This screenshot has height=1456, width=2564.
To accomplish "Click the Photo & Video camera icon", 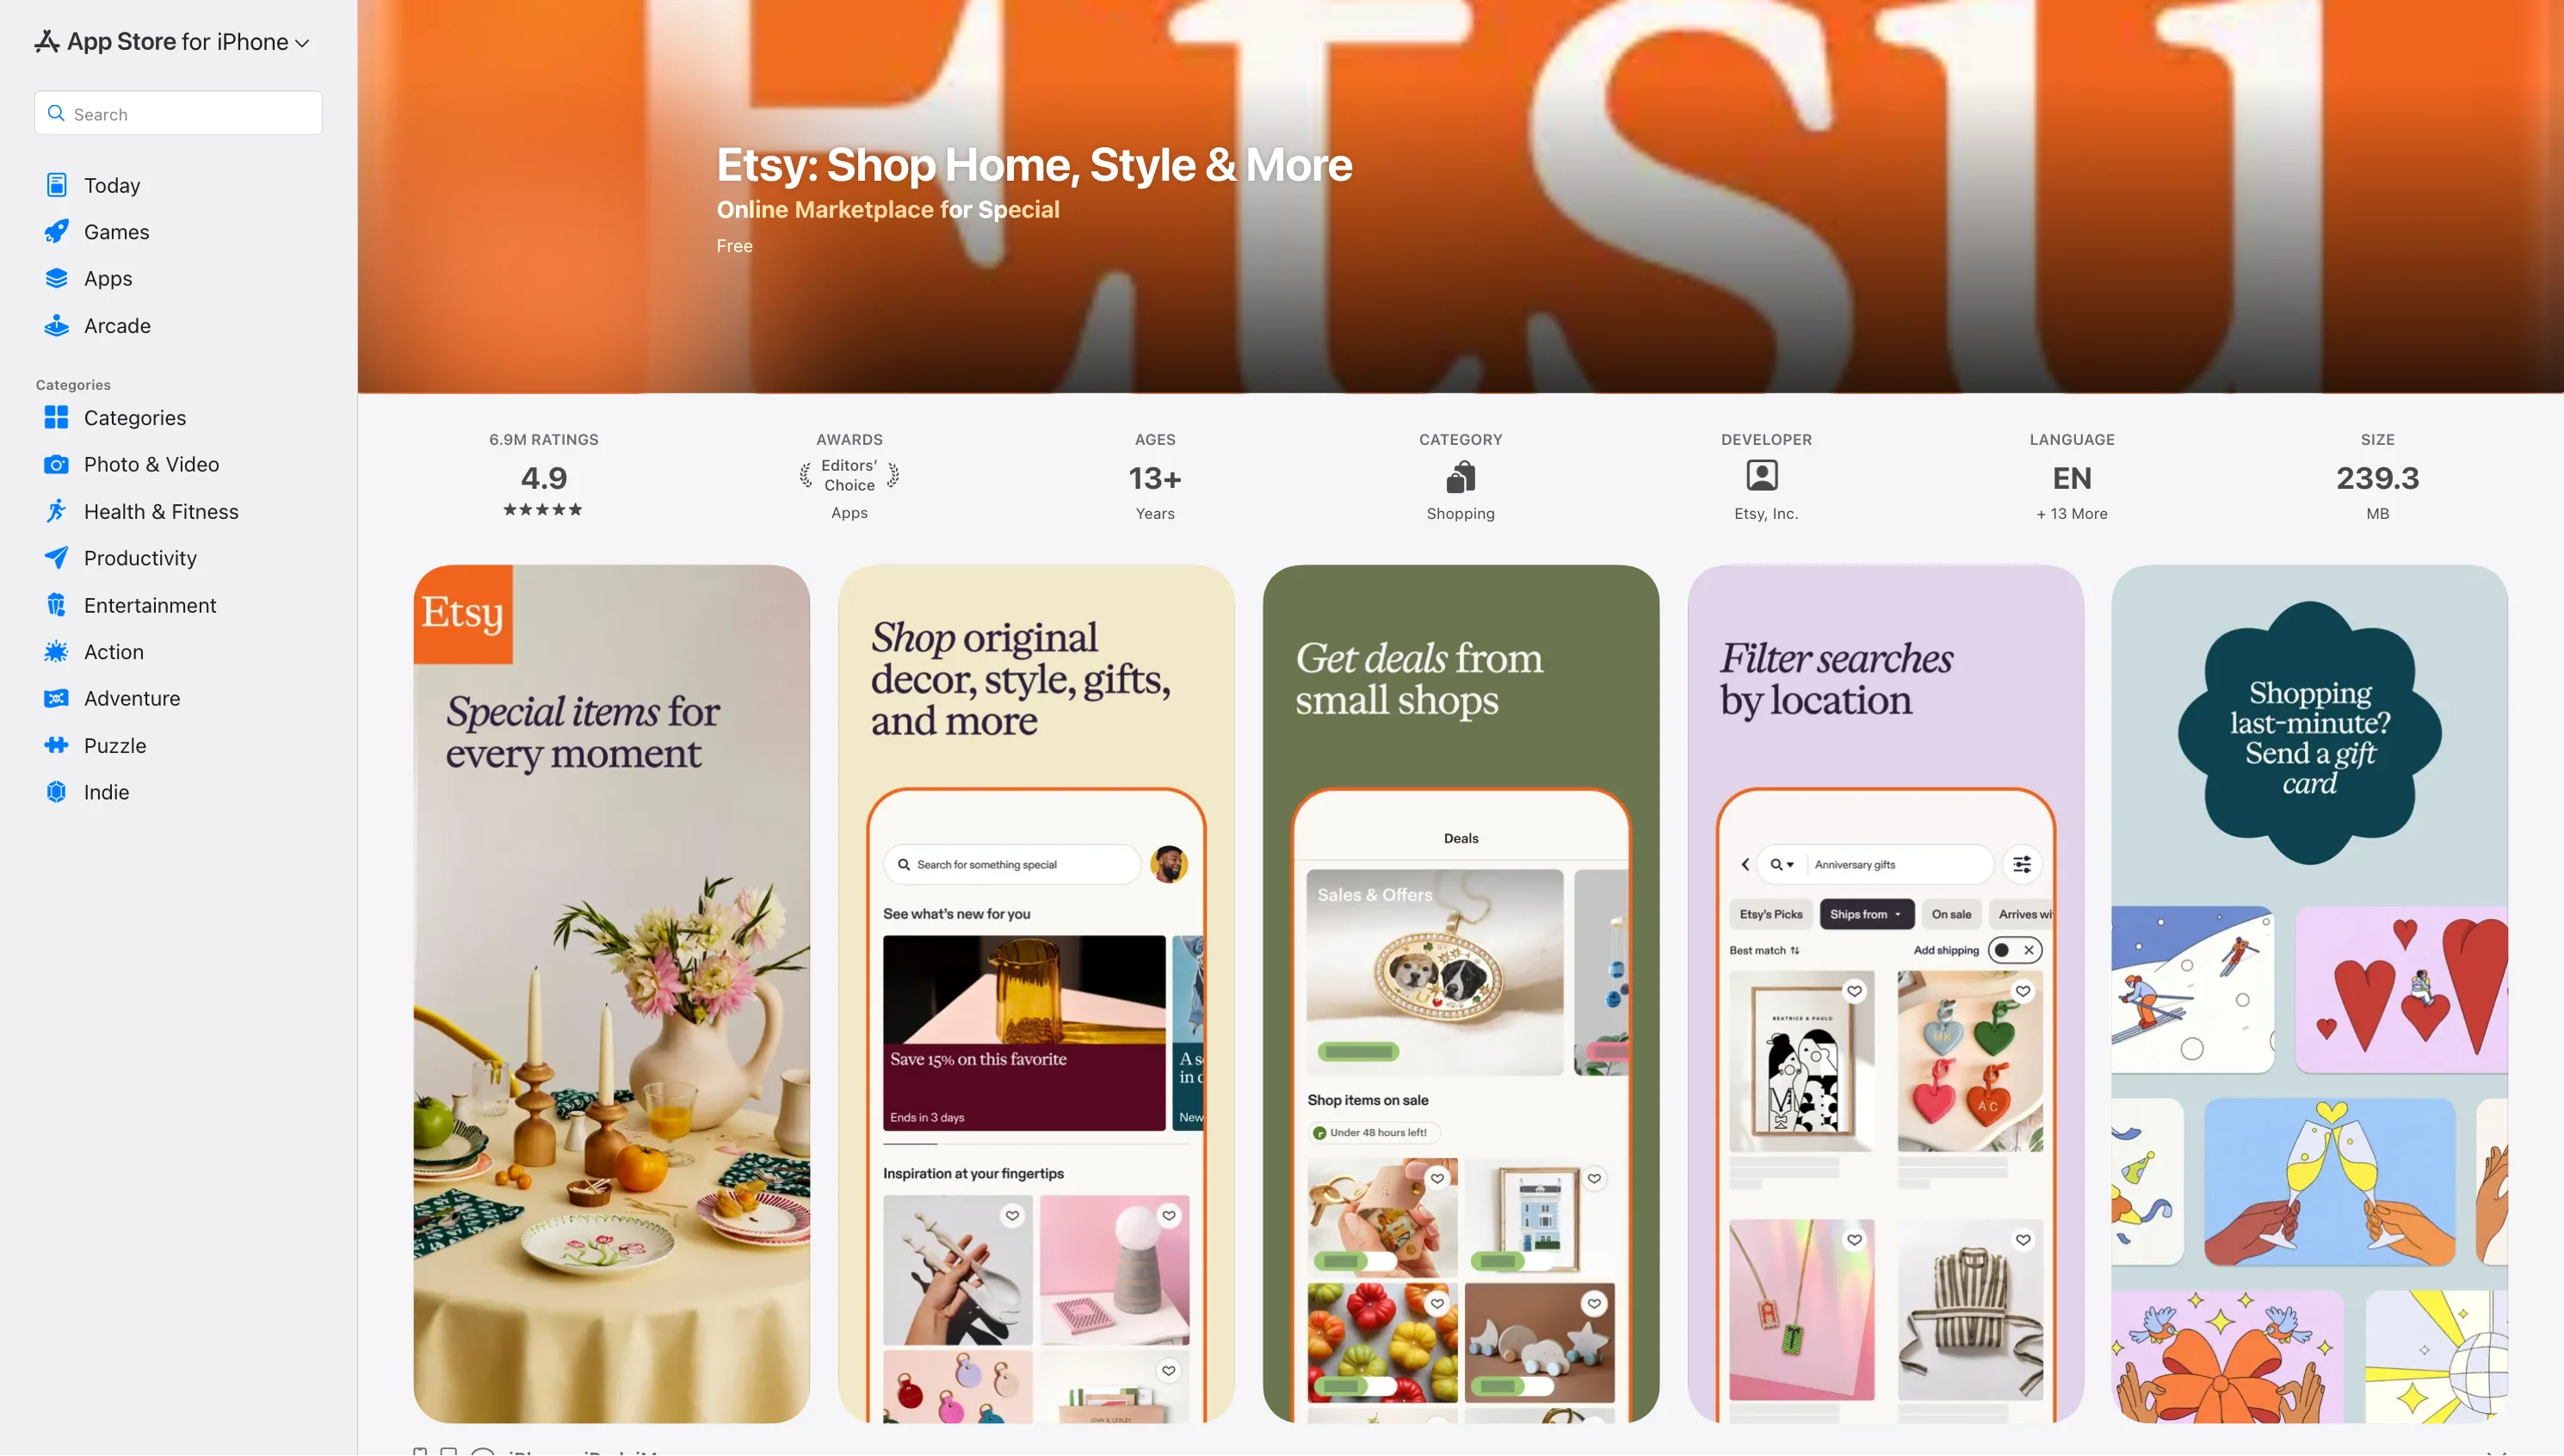I will pos(57,464).
